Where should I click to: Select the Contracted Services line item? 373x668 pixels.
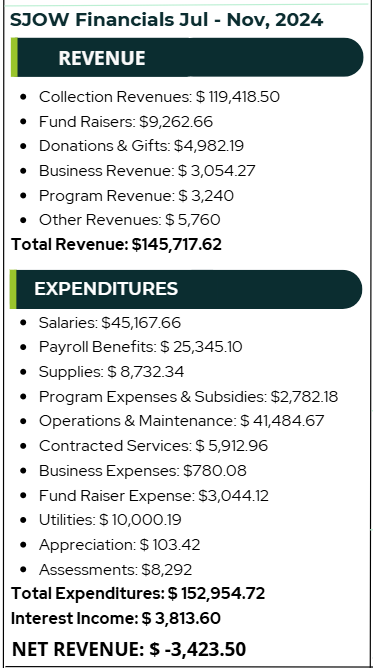153,446
